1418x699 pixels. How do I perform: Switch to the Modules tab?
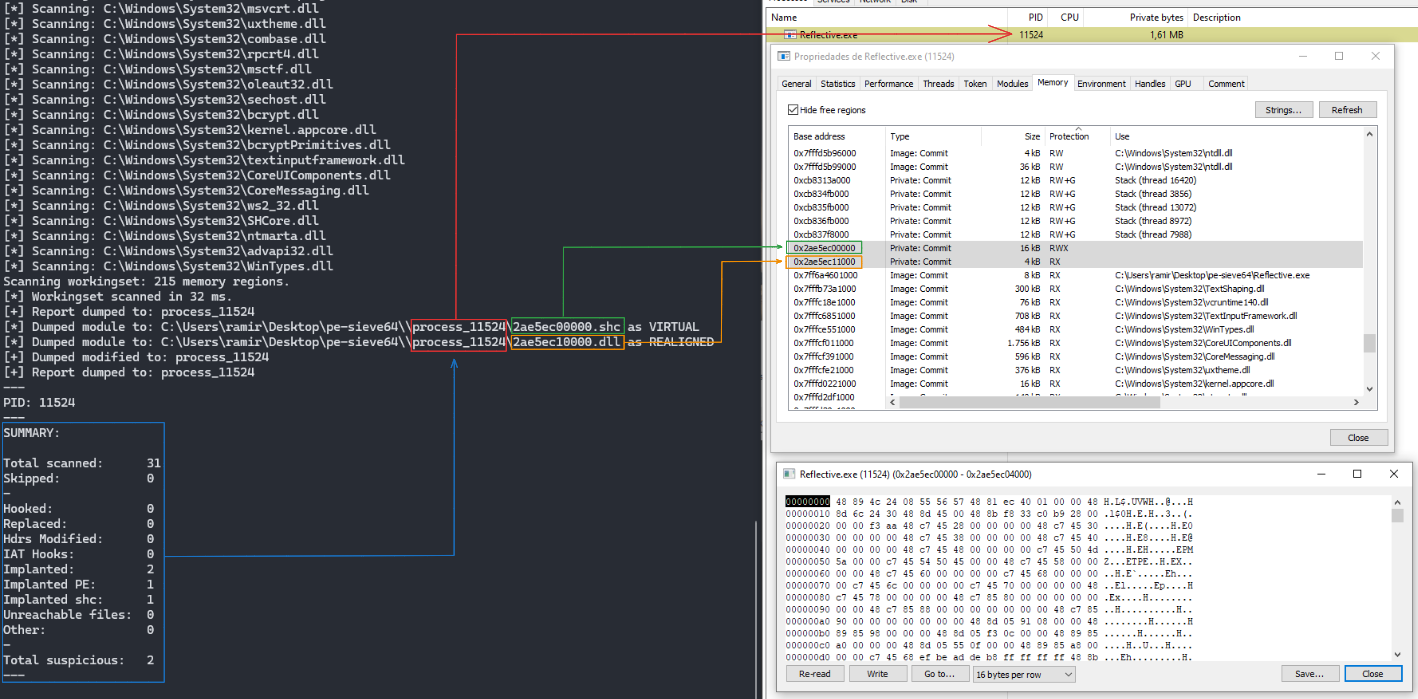[x=1012, y=84]
